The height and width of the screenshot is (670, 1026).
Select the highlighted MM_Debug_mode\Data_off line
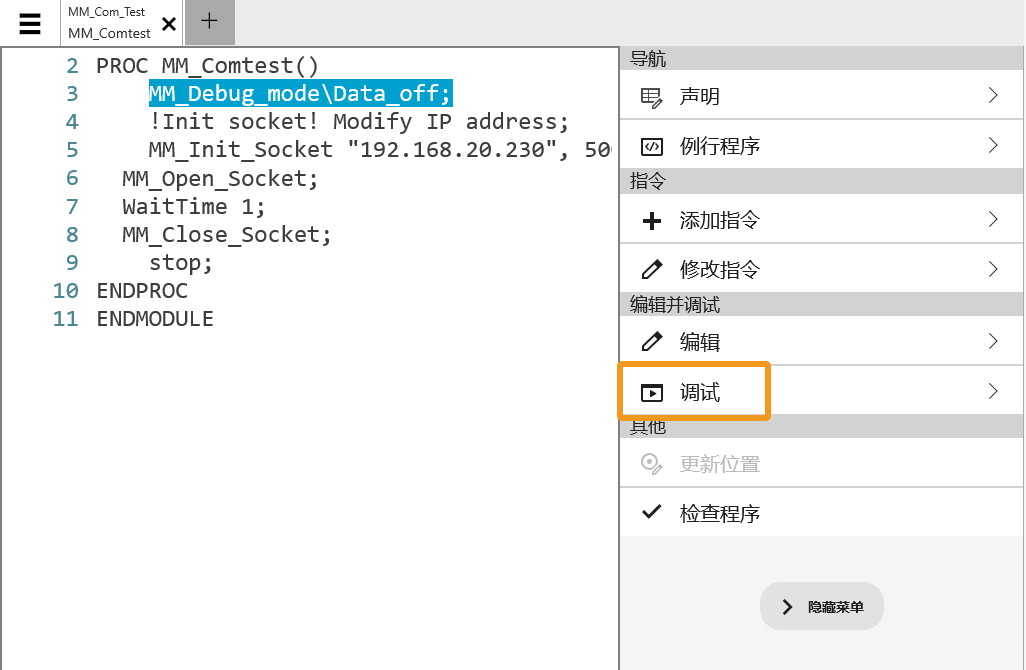click(300, 94)
